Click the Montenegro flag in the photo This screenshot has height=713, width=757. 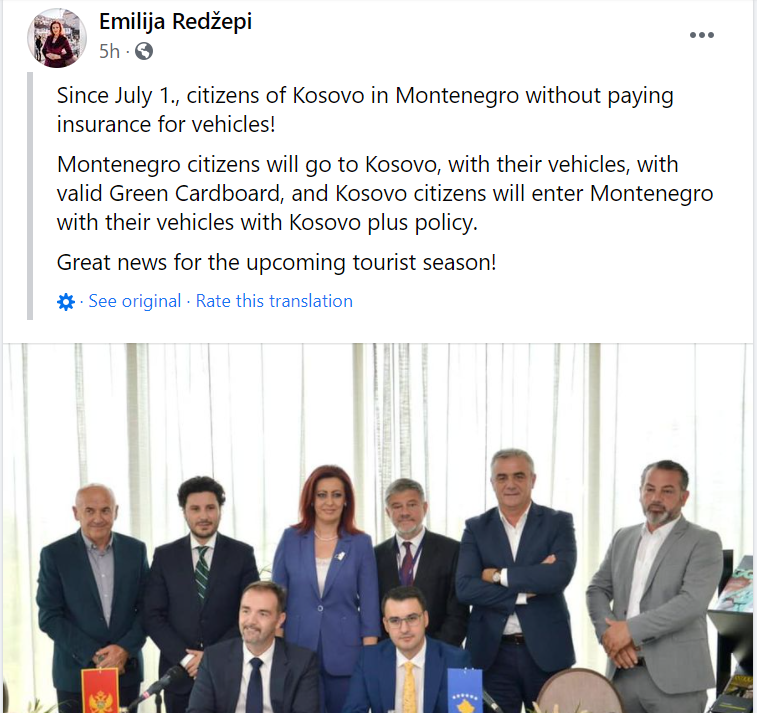click(x=100, y=690)
